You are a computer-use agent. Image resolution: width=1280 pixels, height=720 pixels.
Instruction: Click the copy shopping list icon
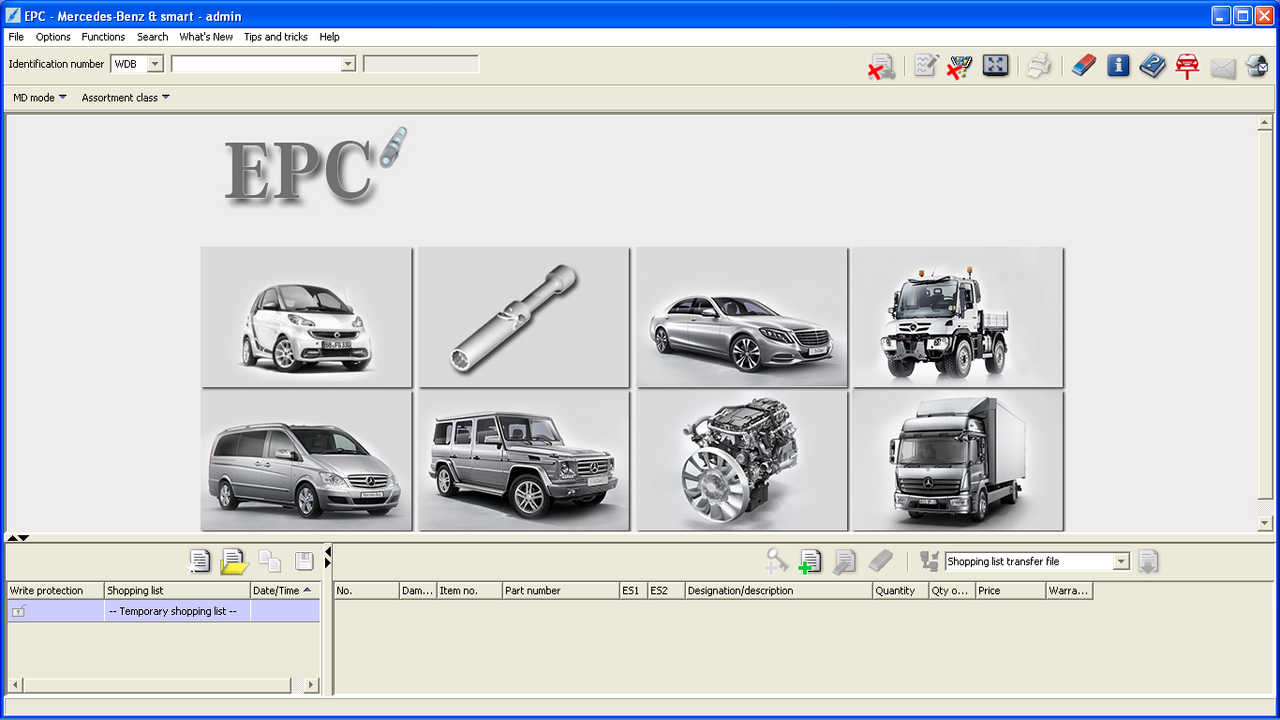[x=269, y=561]
